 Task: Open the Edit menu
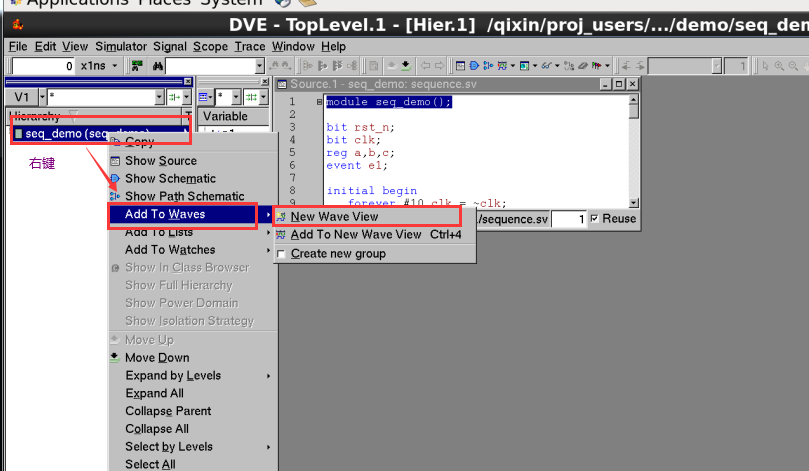pos(45,46)
